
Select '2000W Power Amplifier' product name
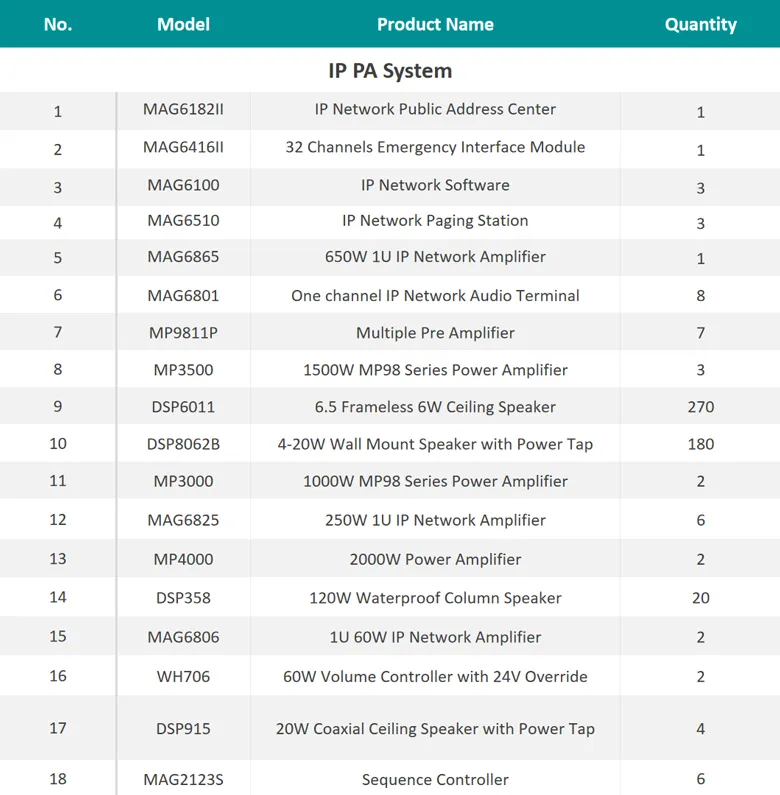click(435, 559)
